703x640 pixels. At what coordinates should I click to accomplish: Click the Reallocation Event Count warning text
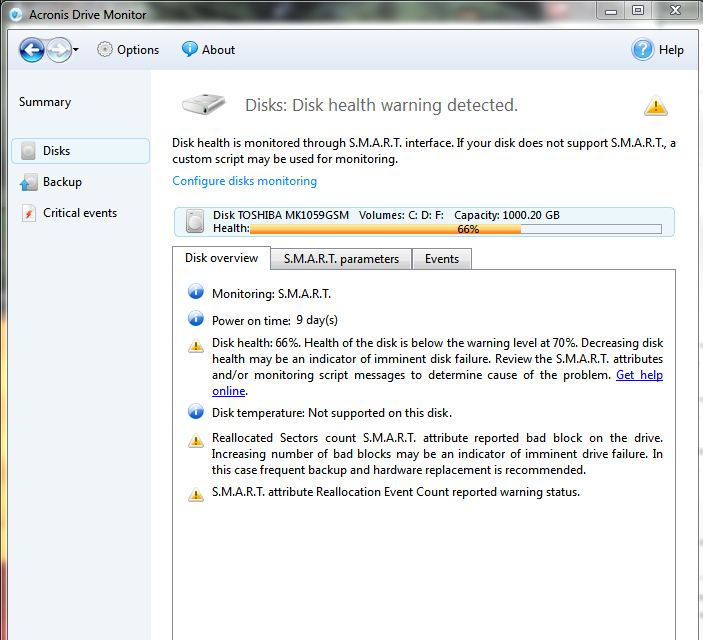[x=396, y=492]
